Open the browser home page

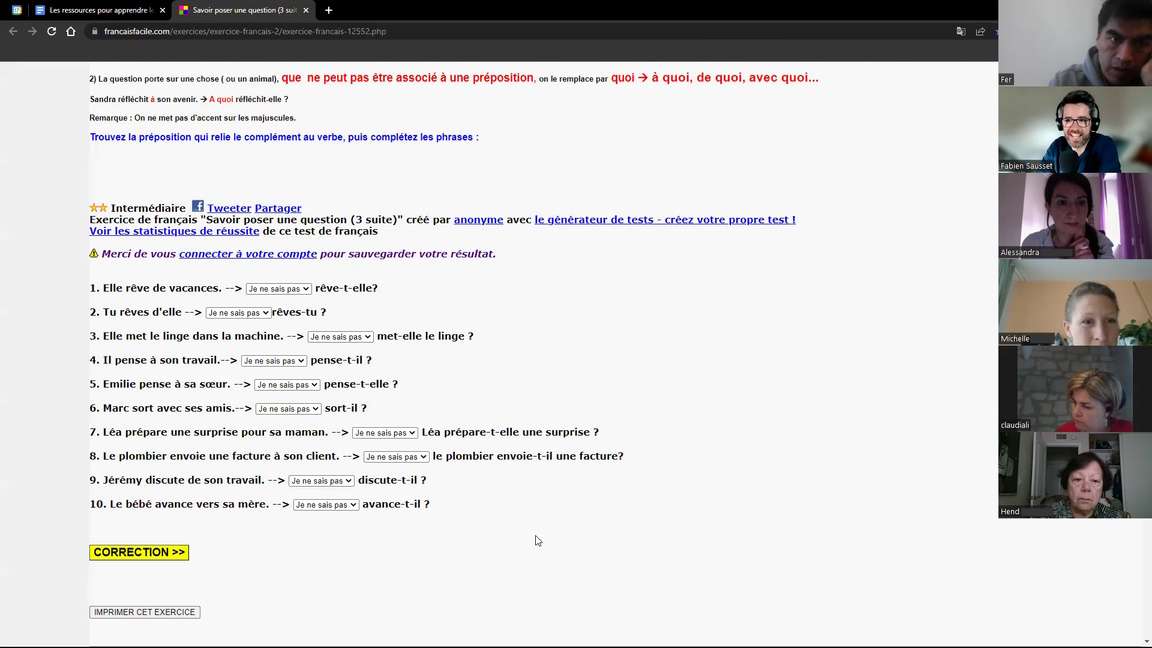pyautogui.click(x=71, y=32)
